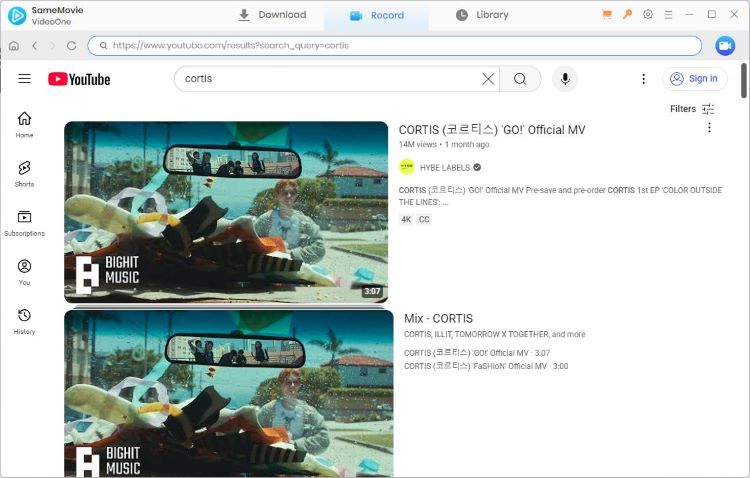
Task: Open SameMovie settings gear
Action: click(648, 14)
